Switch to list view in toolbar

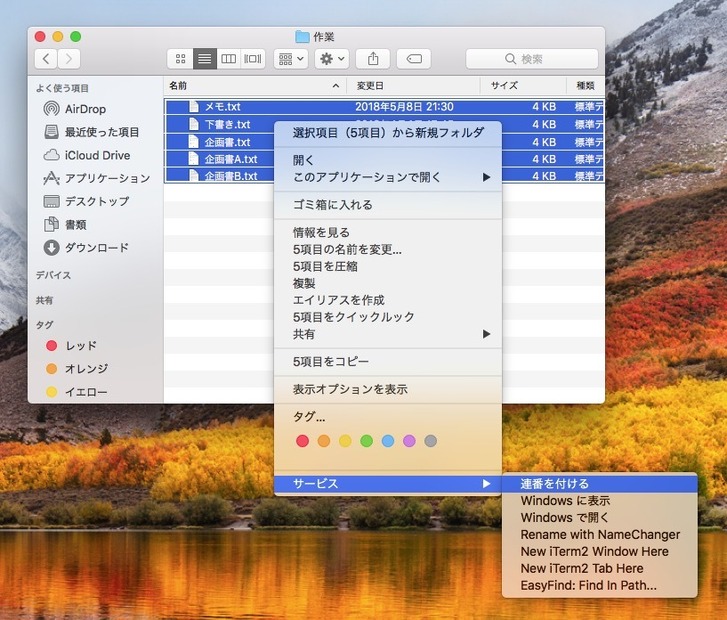[204, 59]
